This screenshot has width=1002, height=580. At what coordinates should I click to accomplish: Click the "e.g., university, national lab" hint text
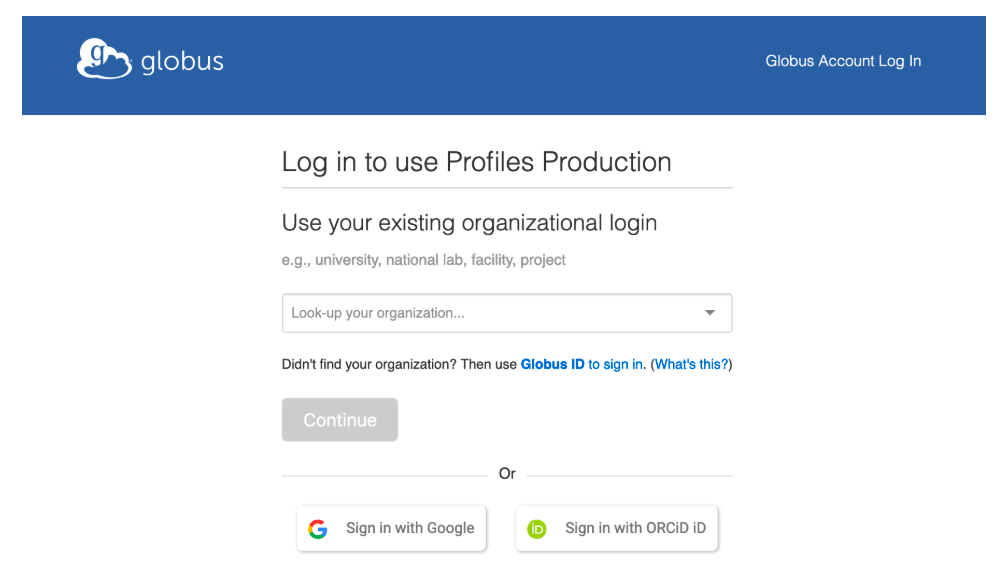coord(423,260)
